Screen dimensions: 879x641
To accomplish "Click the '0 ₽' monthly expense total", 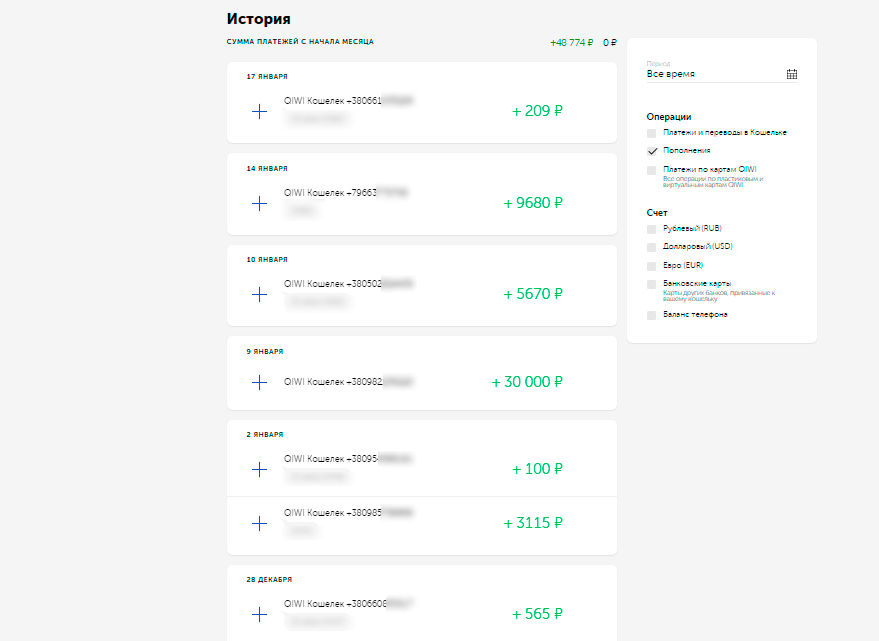I will click(x=610, y=43).
